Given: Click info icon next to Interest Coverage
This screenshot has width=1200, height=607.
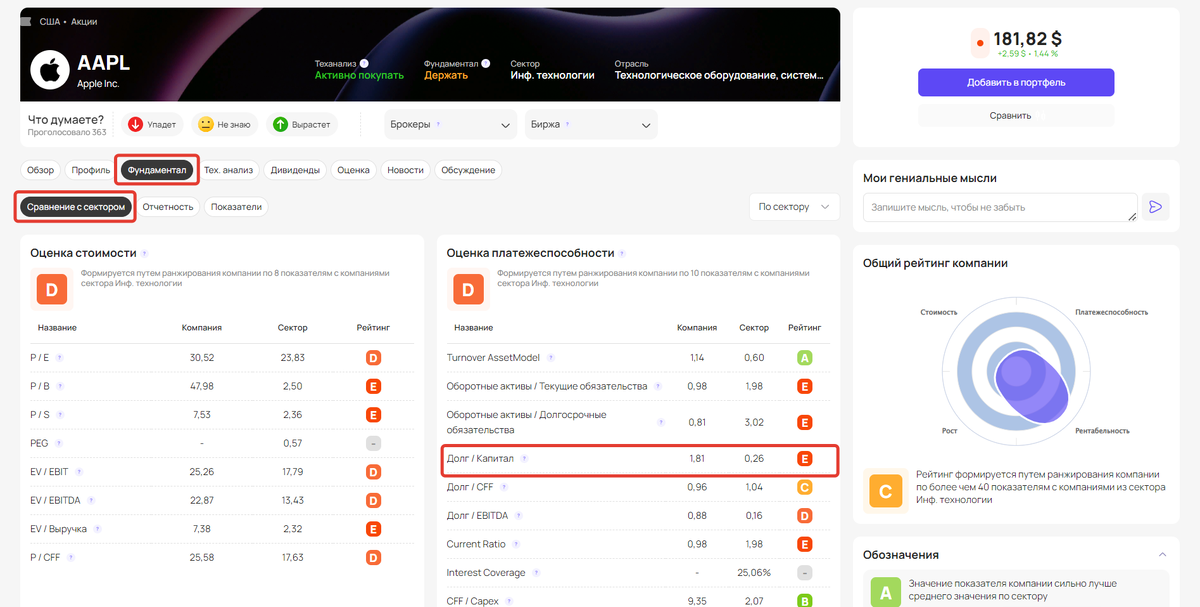Looking at the screenshot, I should [536, 573].
